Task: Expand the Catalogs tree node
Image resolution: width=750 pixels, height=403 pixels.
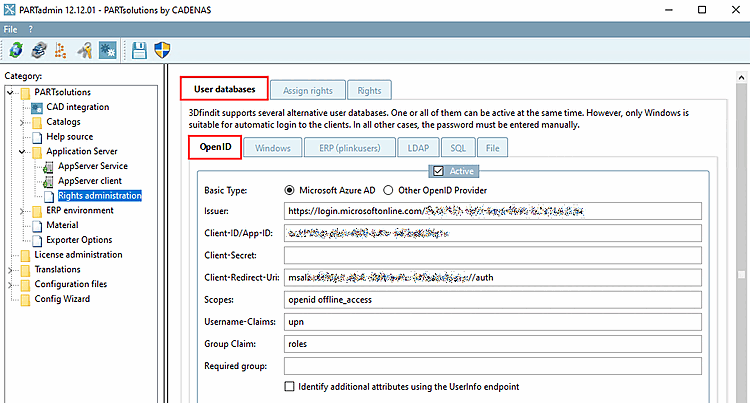Action: point(22,122)
